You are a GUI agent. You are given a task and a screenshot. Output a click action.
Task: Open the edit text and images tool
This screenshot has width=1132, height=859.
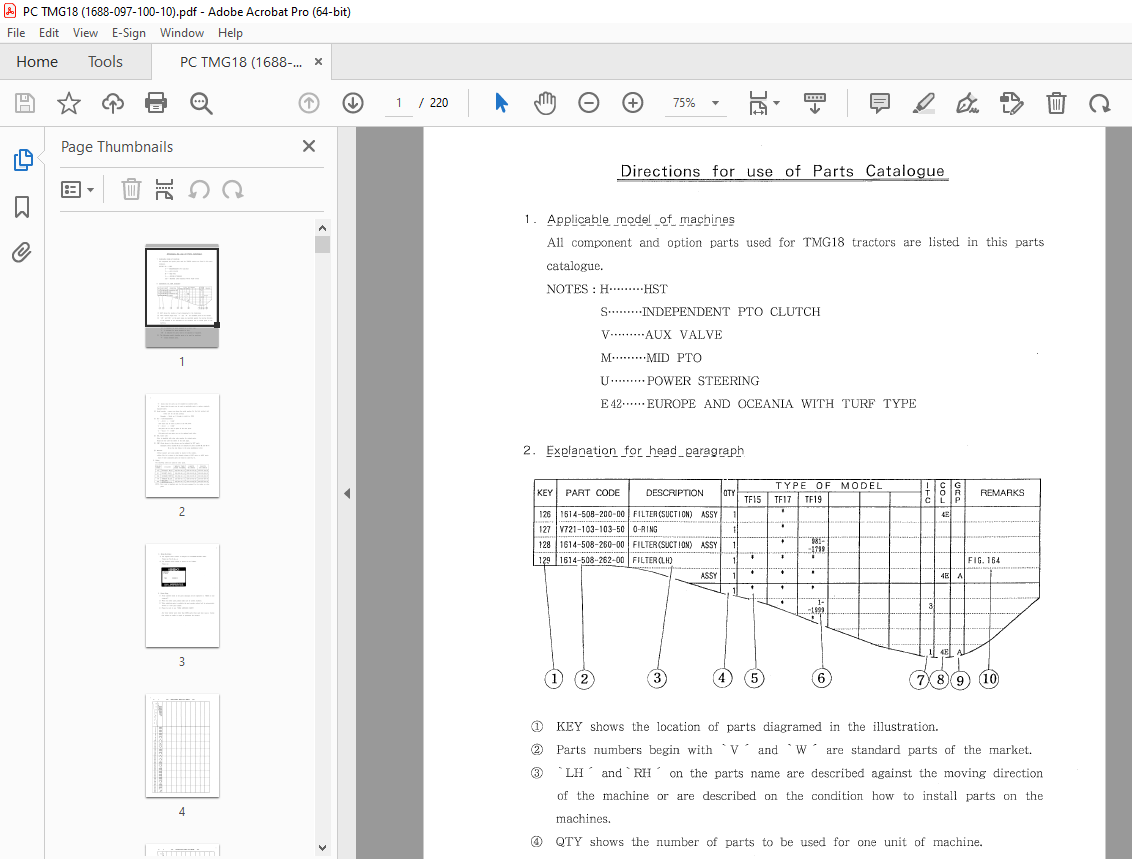tap(1011, 103)
